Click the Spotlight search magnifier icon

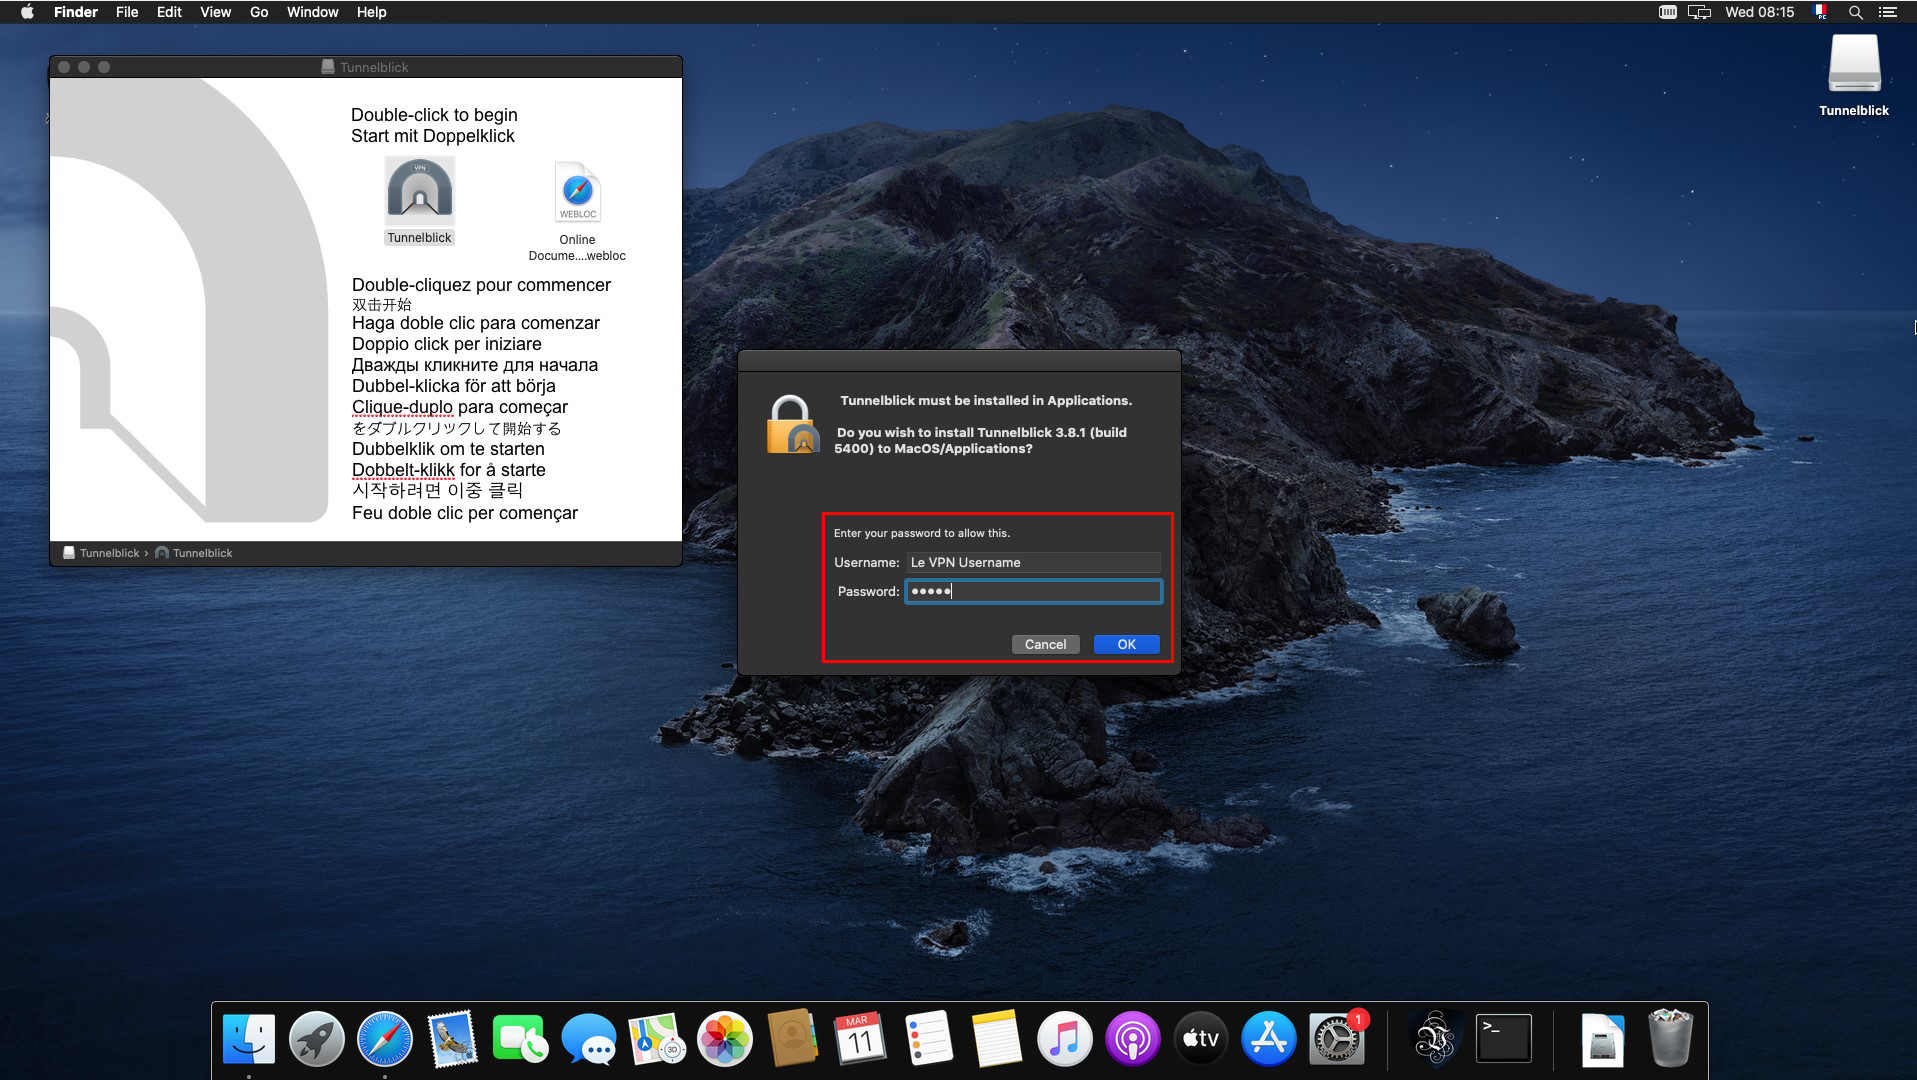click(x=1855, y=12)
